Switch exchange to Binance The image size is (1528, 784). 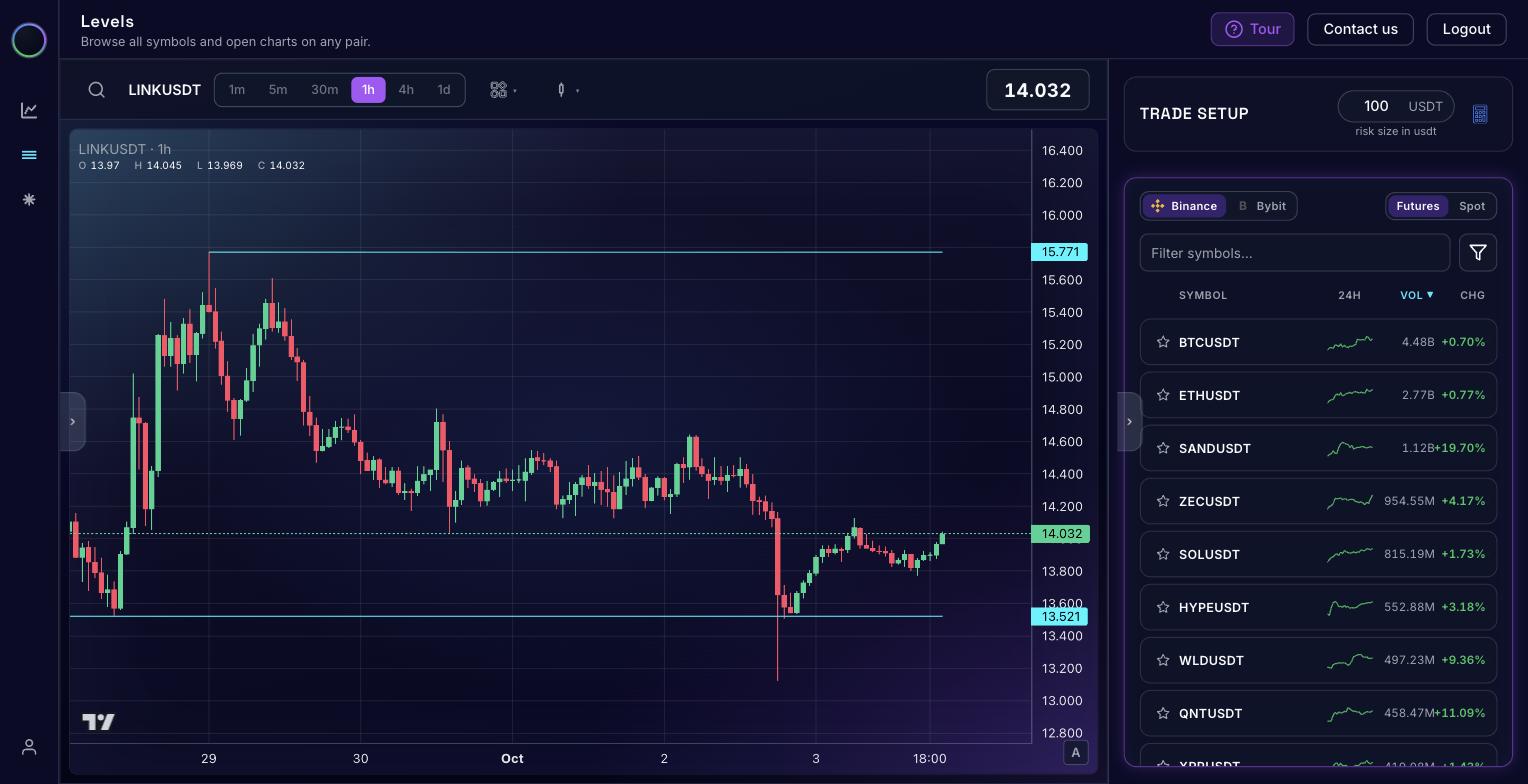tap(1184, 206)
